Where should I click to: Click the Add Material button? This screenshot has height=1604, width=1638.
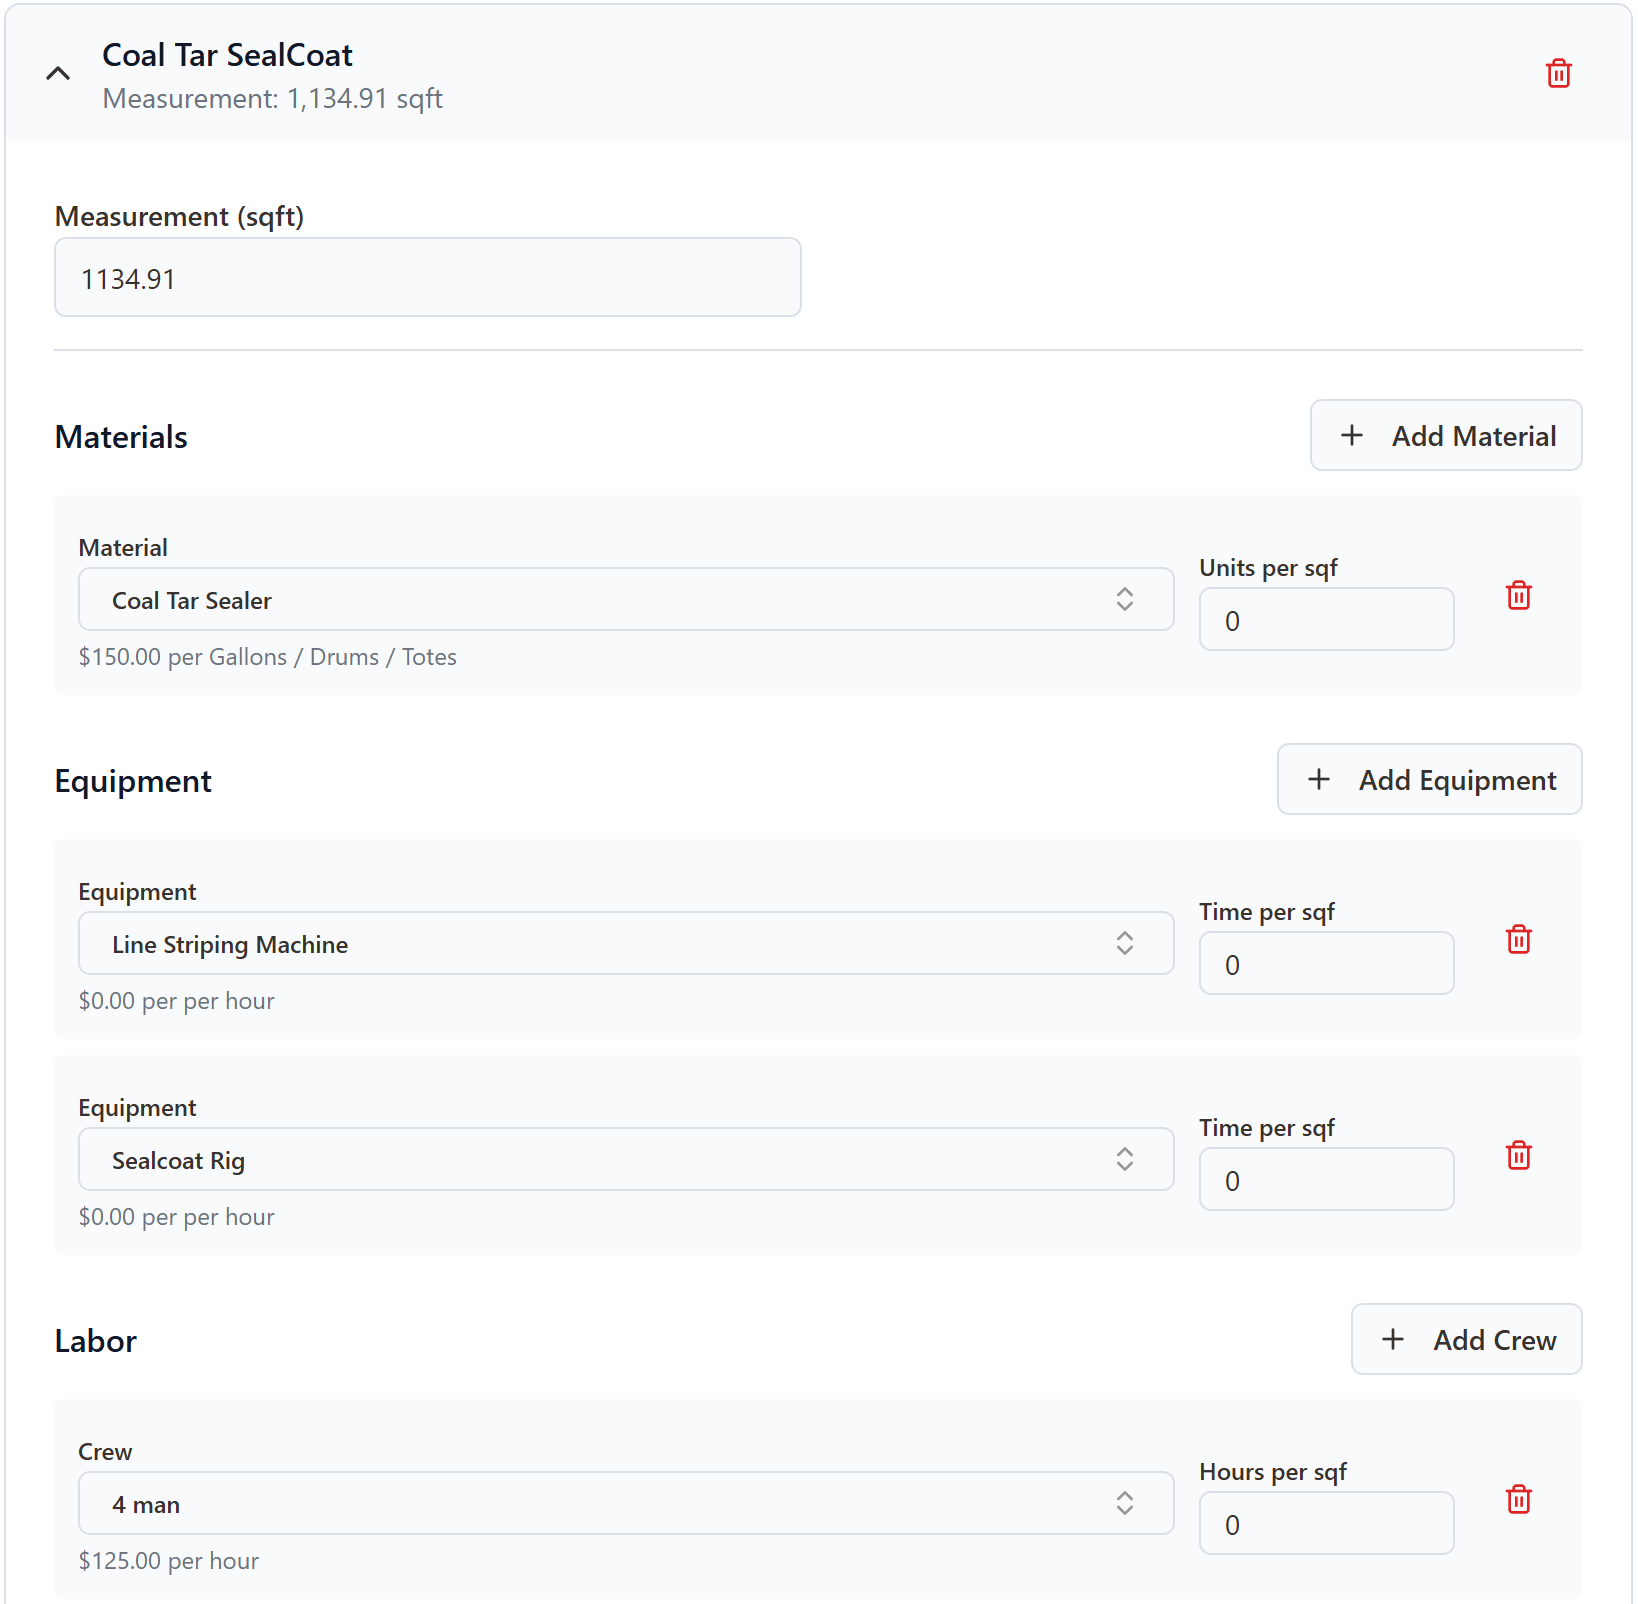click(1446, 435)
